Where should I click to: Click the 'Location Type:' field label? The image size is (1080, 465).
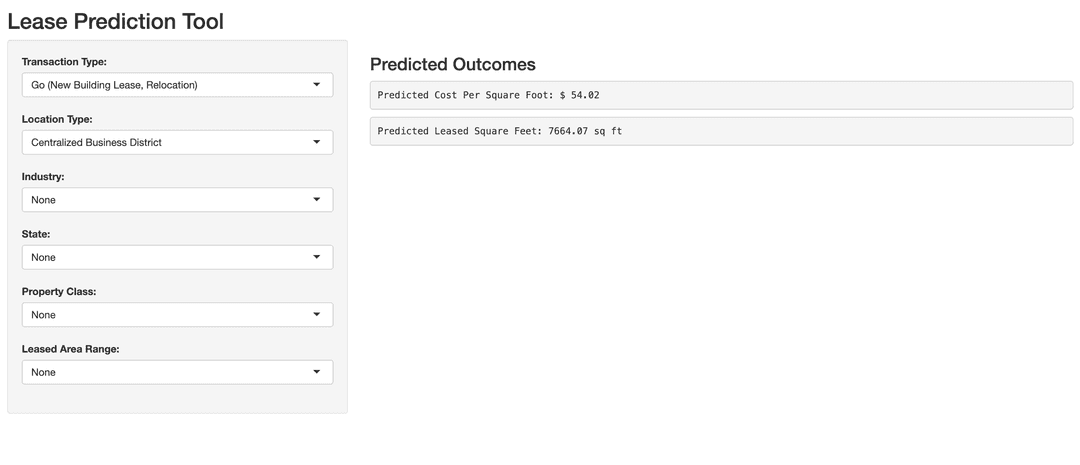click(x=57, y=119)
